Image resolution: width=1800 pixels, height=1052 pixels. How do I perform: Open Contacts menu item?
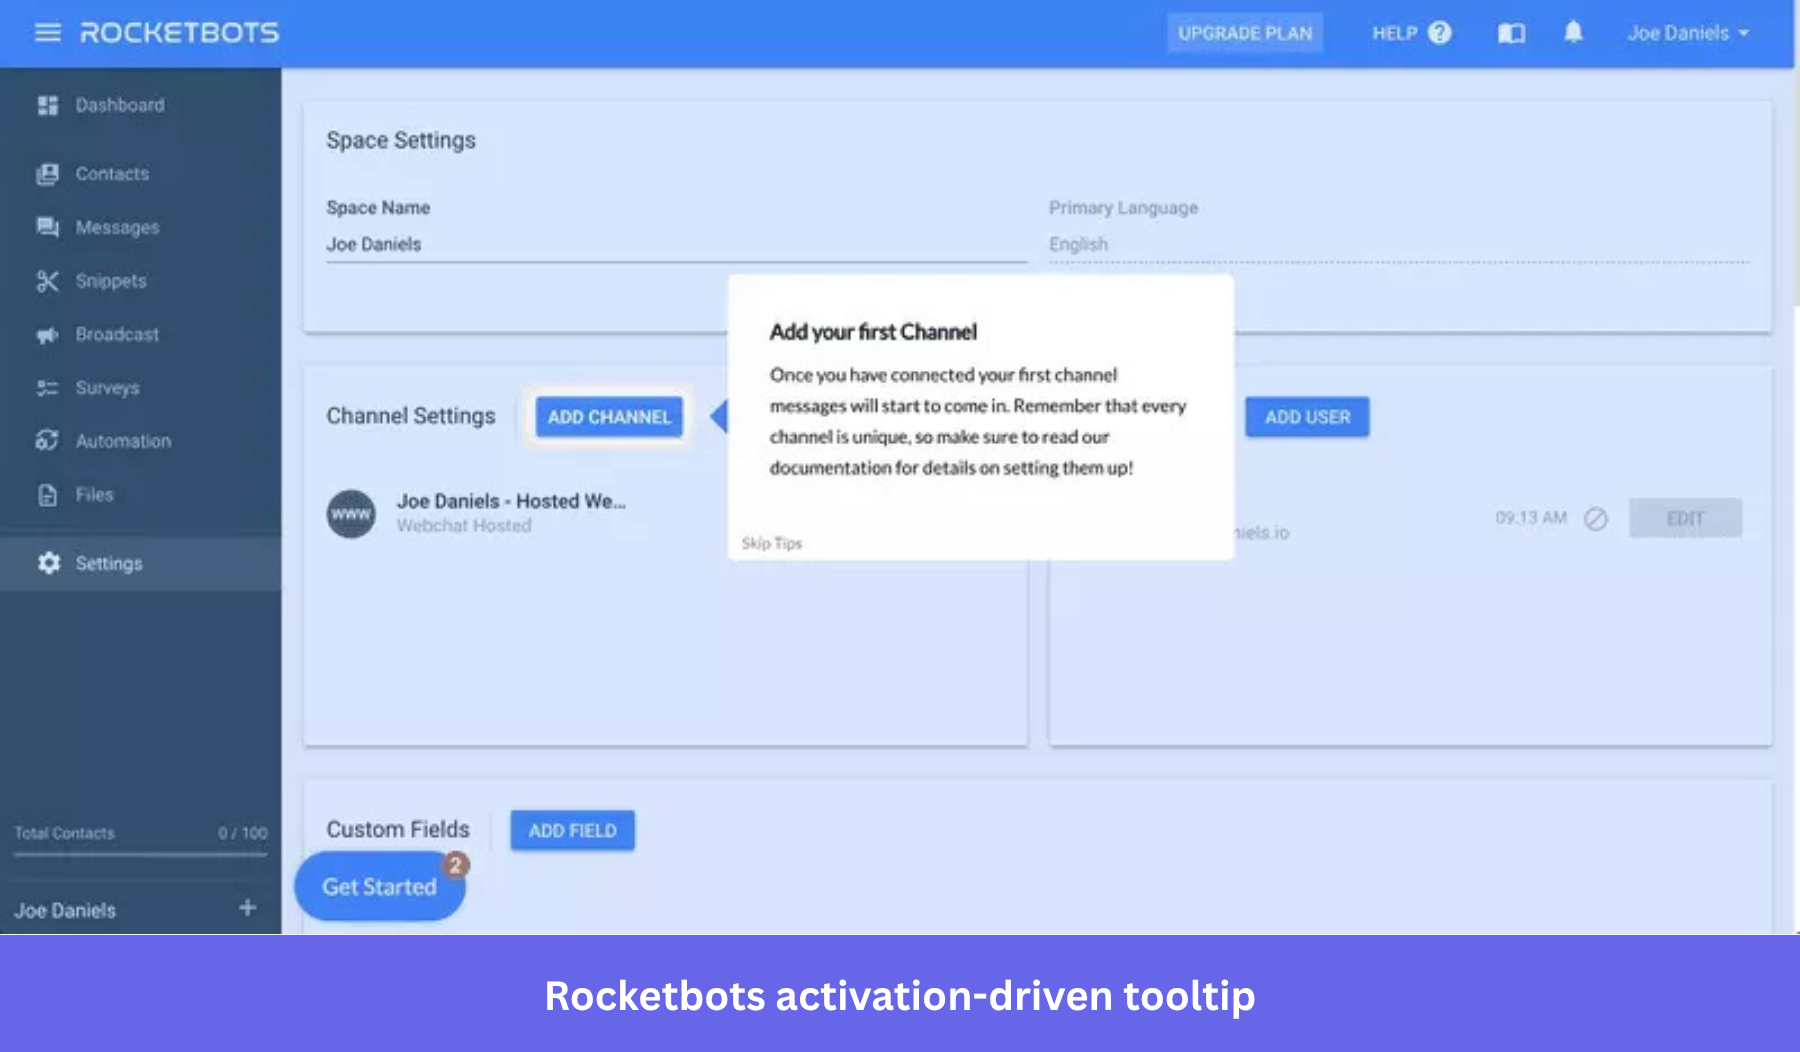pyautogui.click(x=140, y=174)
